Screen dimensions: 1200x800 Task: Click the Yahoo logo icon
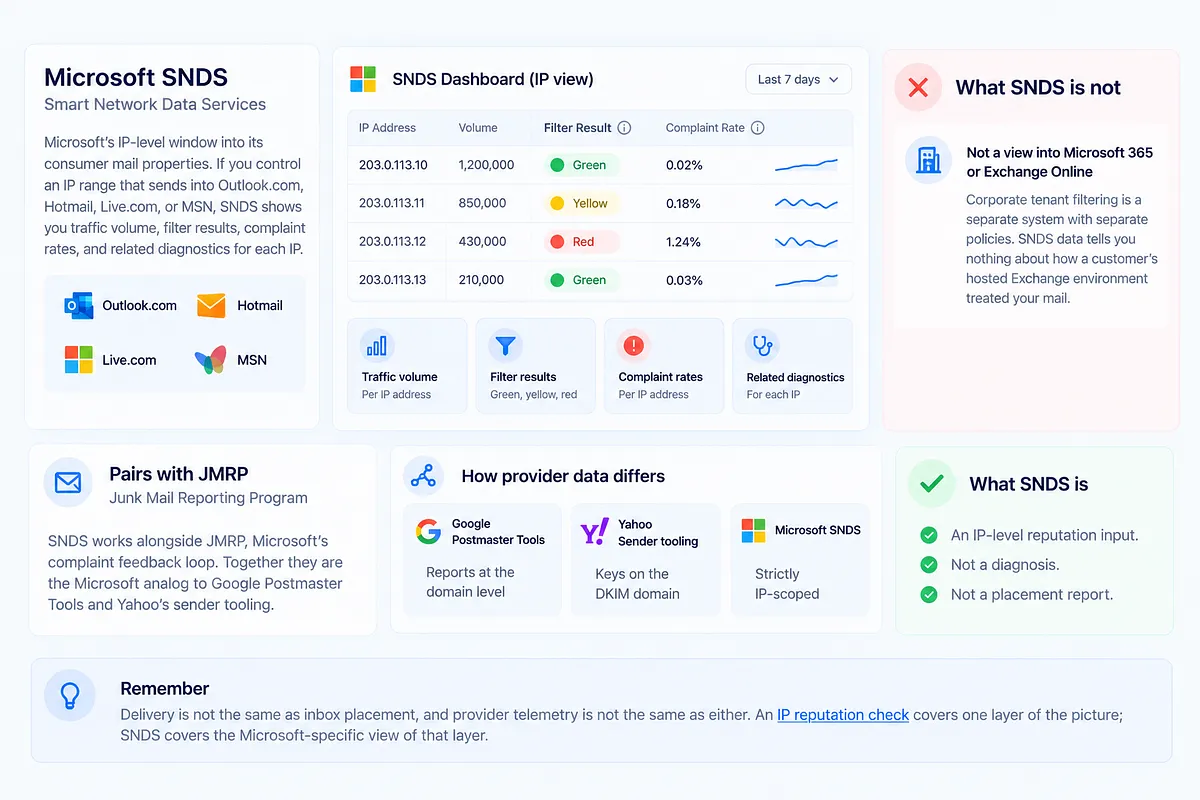tap(595, 531)
